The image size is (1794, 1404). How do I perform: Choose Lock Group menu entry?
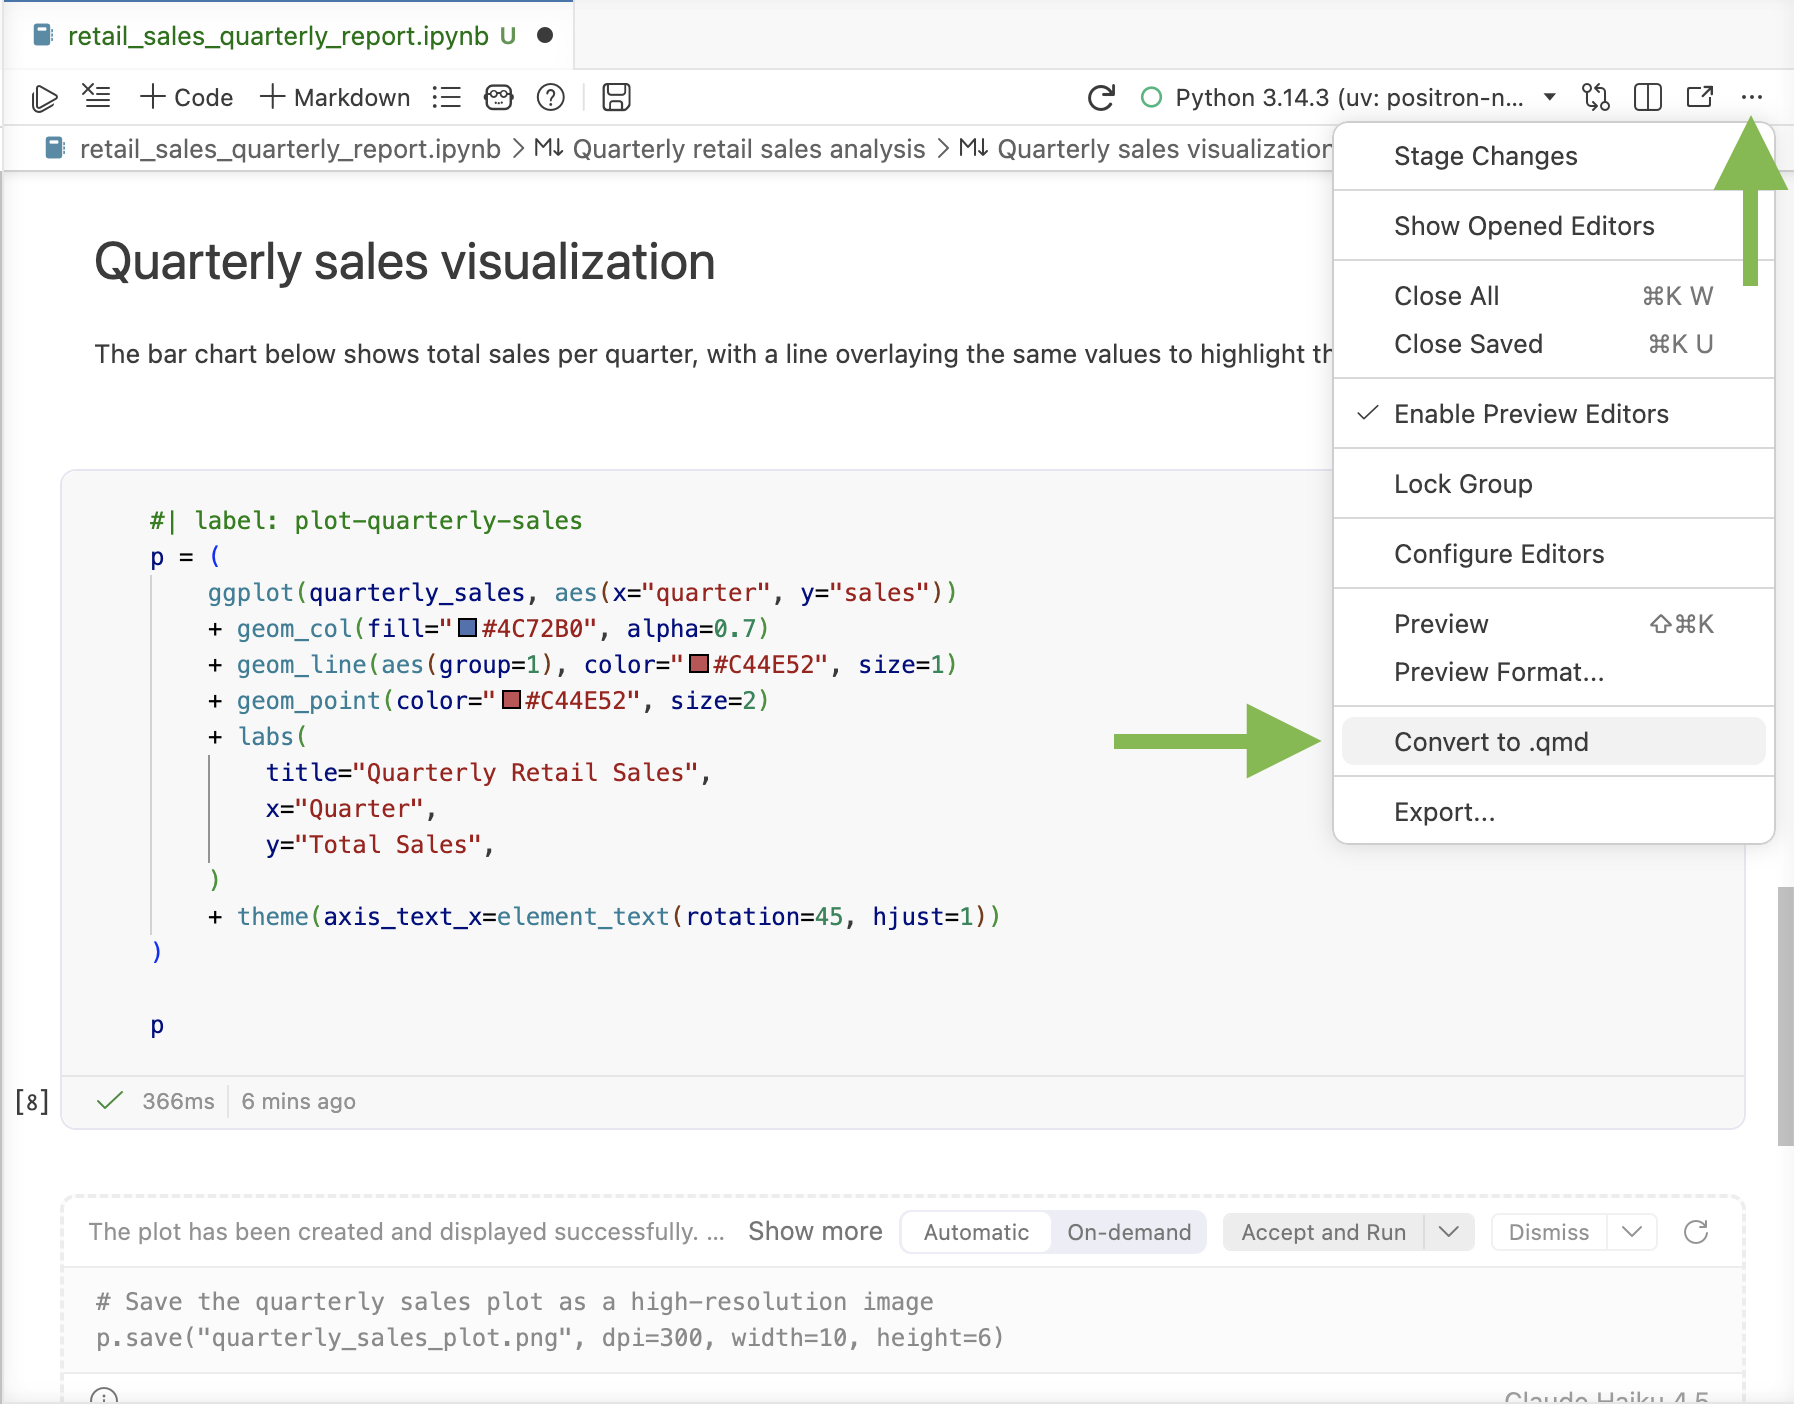[x=1553, y=484]
